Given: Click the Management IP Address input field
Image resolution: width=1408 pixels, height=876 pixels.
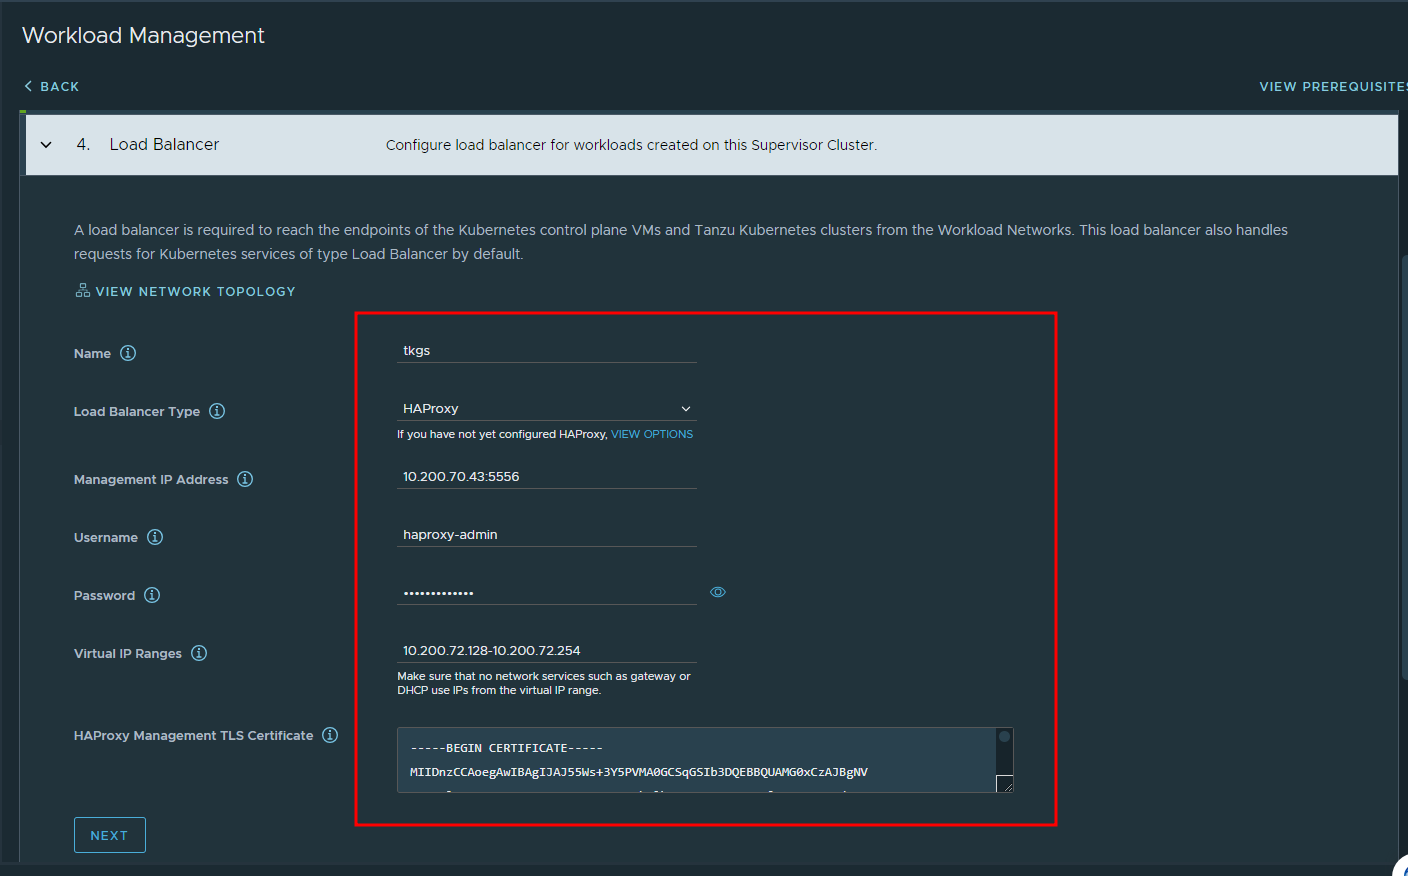Looking at the screenshot, I should (x=547, y=477).
